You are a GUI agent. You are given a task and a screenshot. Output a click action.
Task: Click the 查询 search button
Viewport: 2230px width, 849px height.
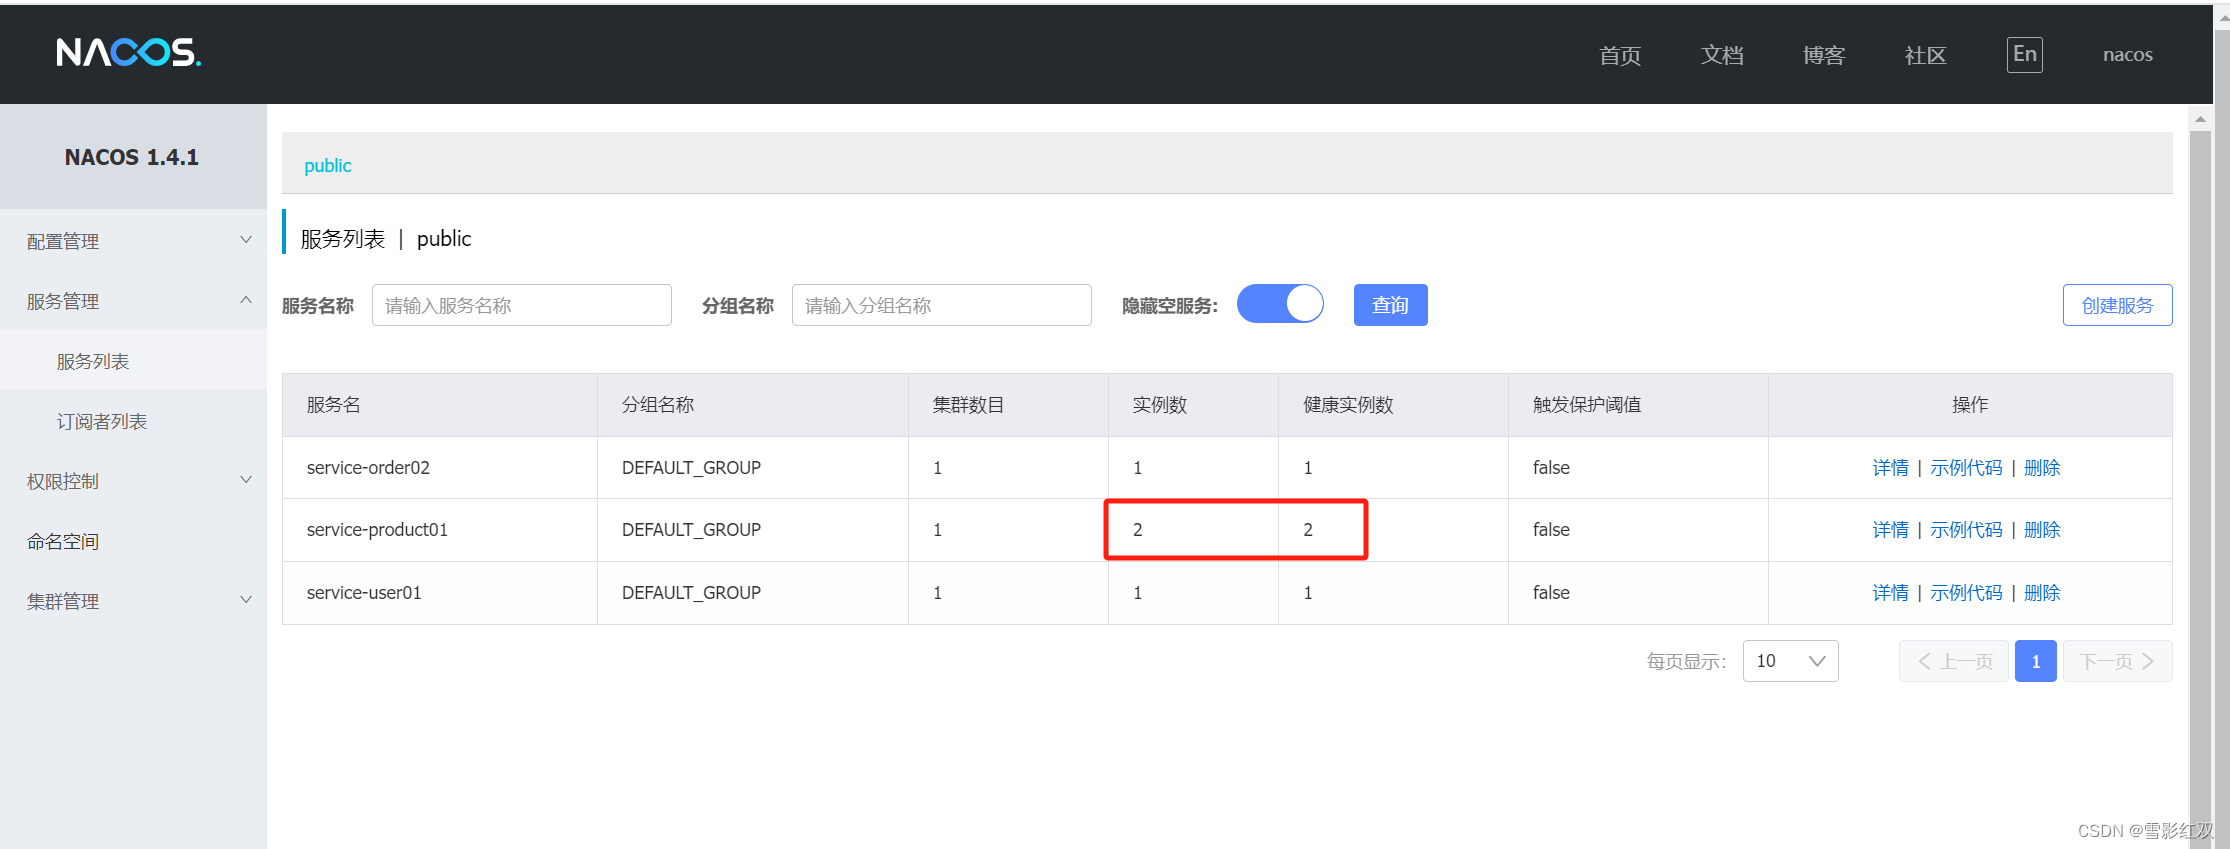click(x=1390, y=305)
